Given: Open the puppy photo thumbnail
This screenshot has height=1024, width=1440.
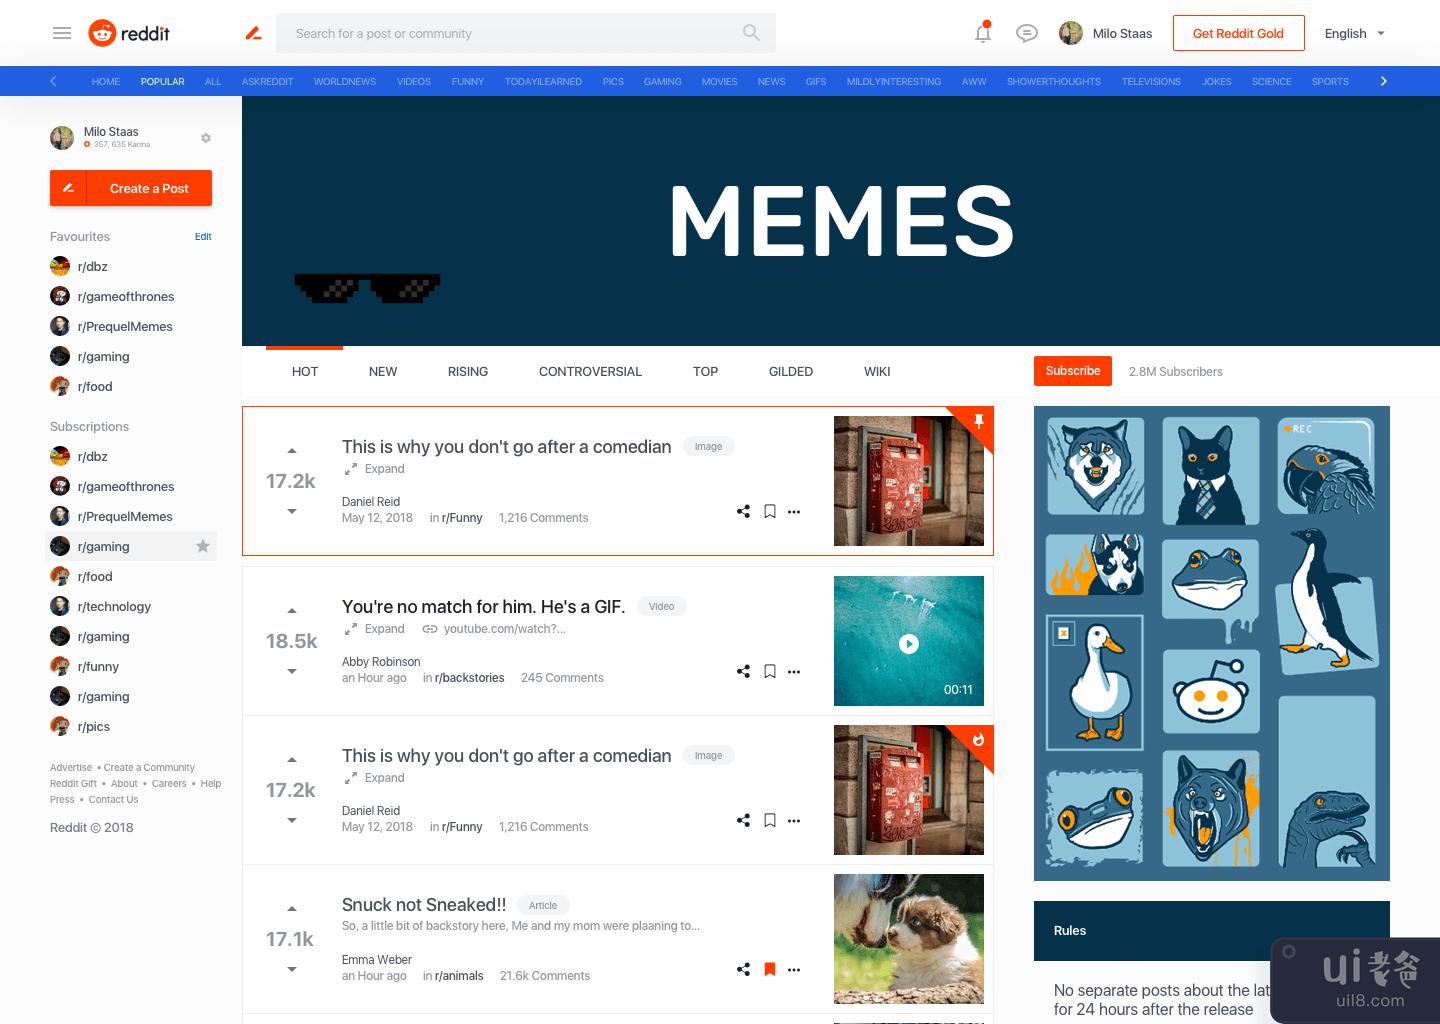Looking at the screenshot, I should tap(909, 939).
